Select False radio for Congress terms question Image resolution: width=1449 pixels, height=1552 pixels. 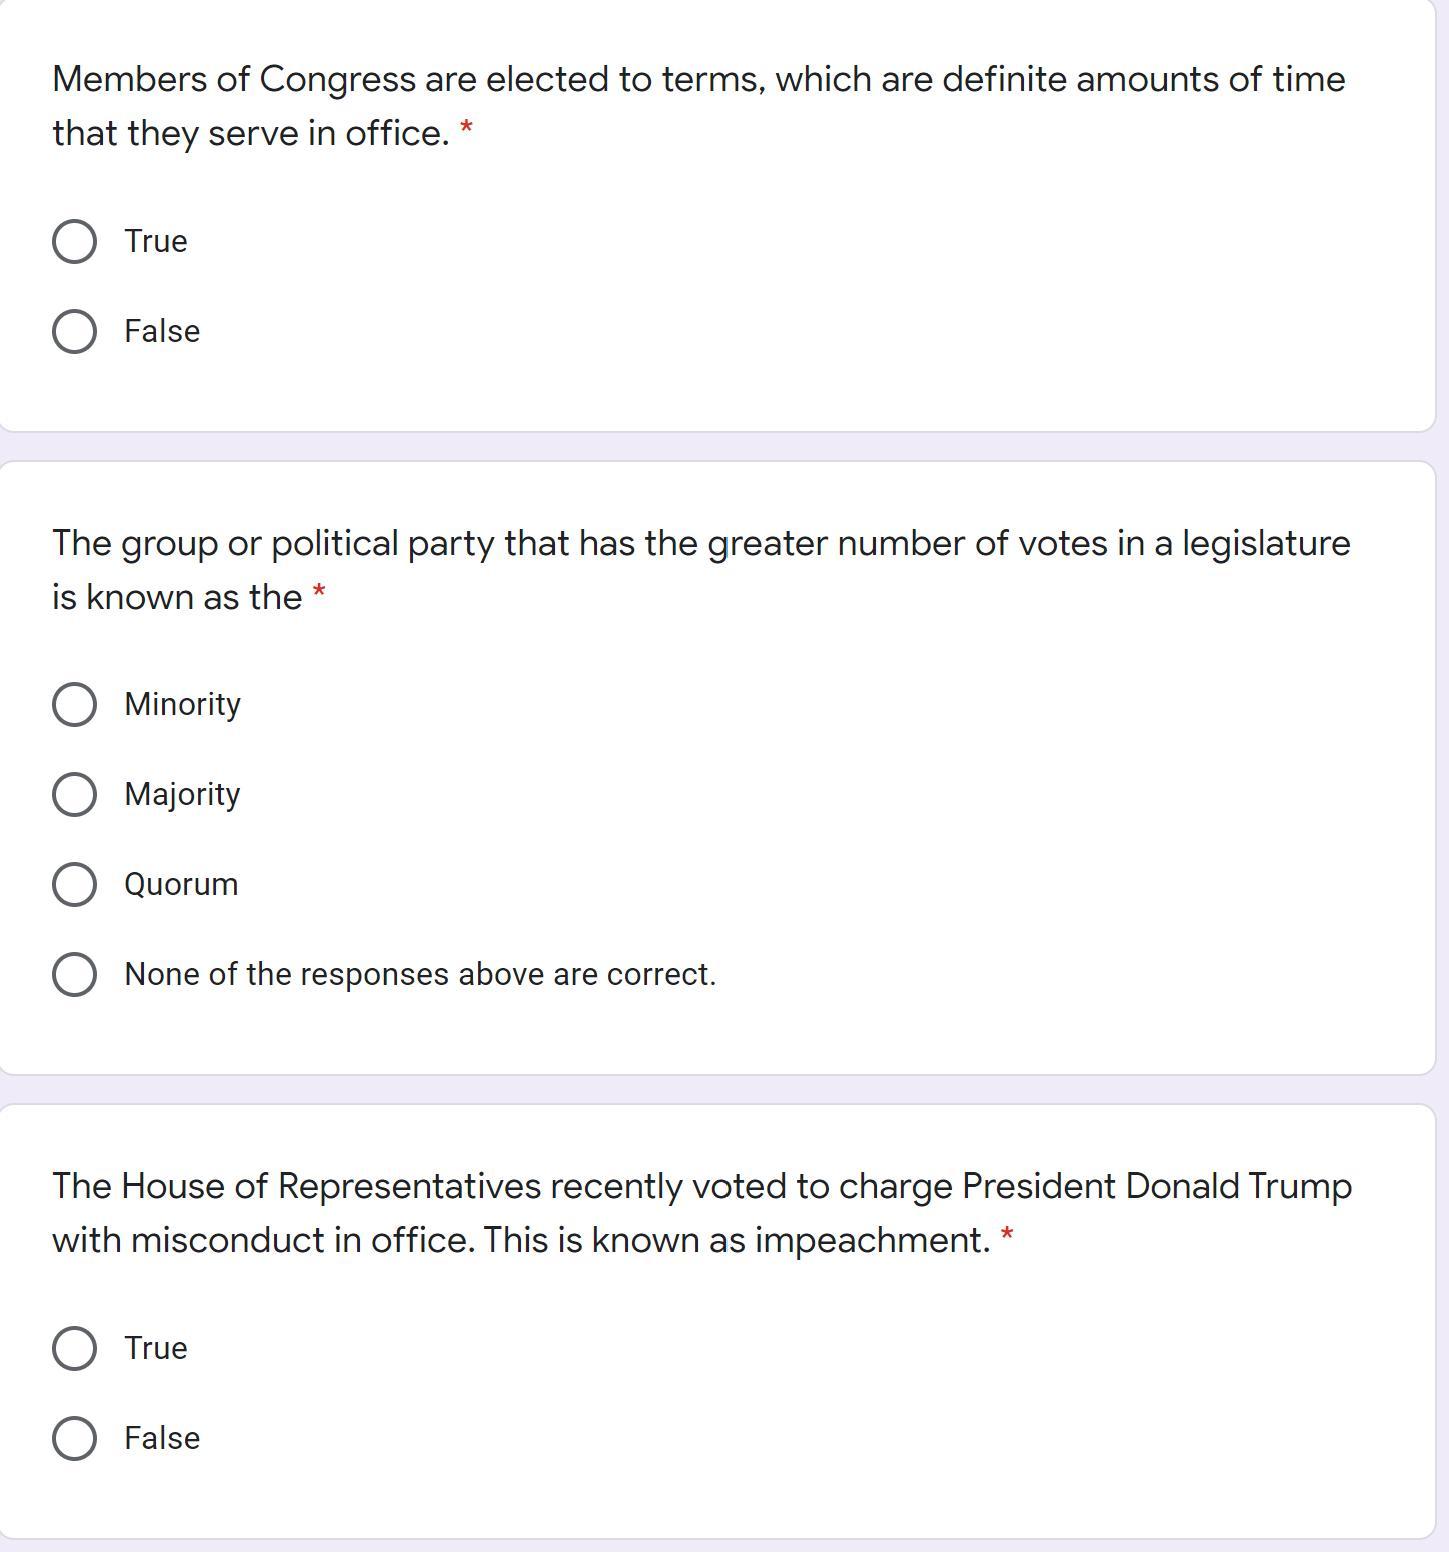pos(74,332)
